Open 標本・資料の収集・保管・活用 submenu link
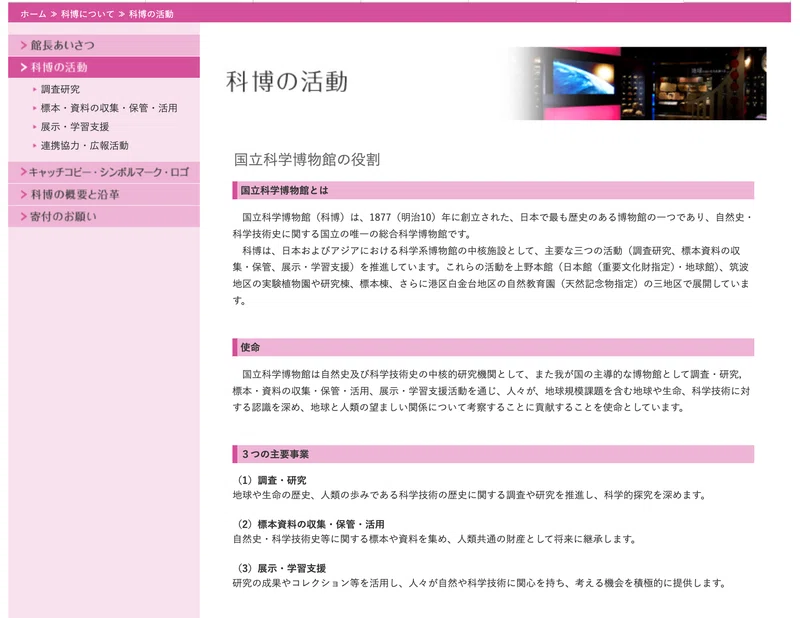 pos(109,108)
